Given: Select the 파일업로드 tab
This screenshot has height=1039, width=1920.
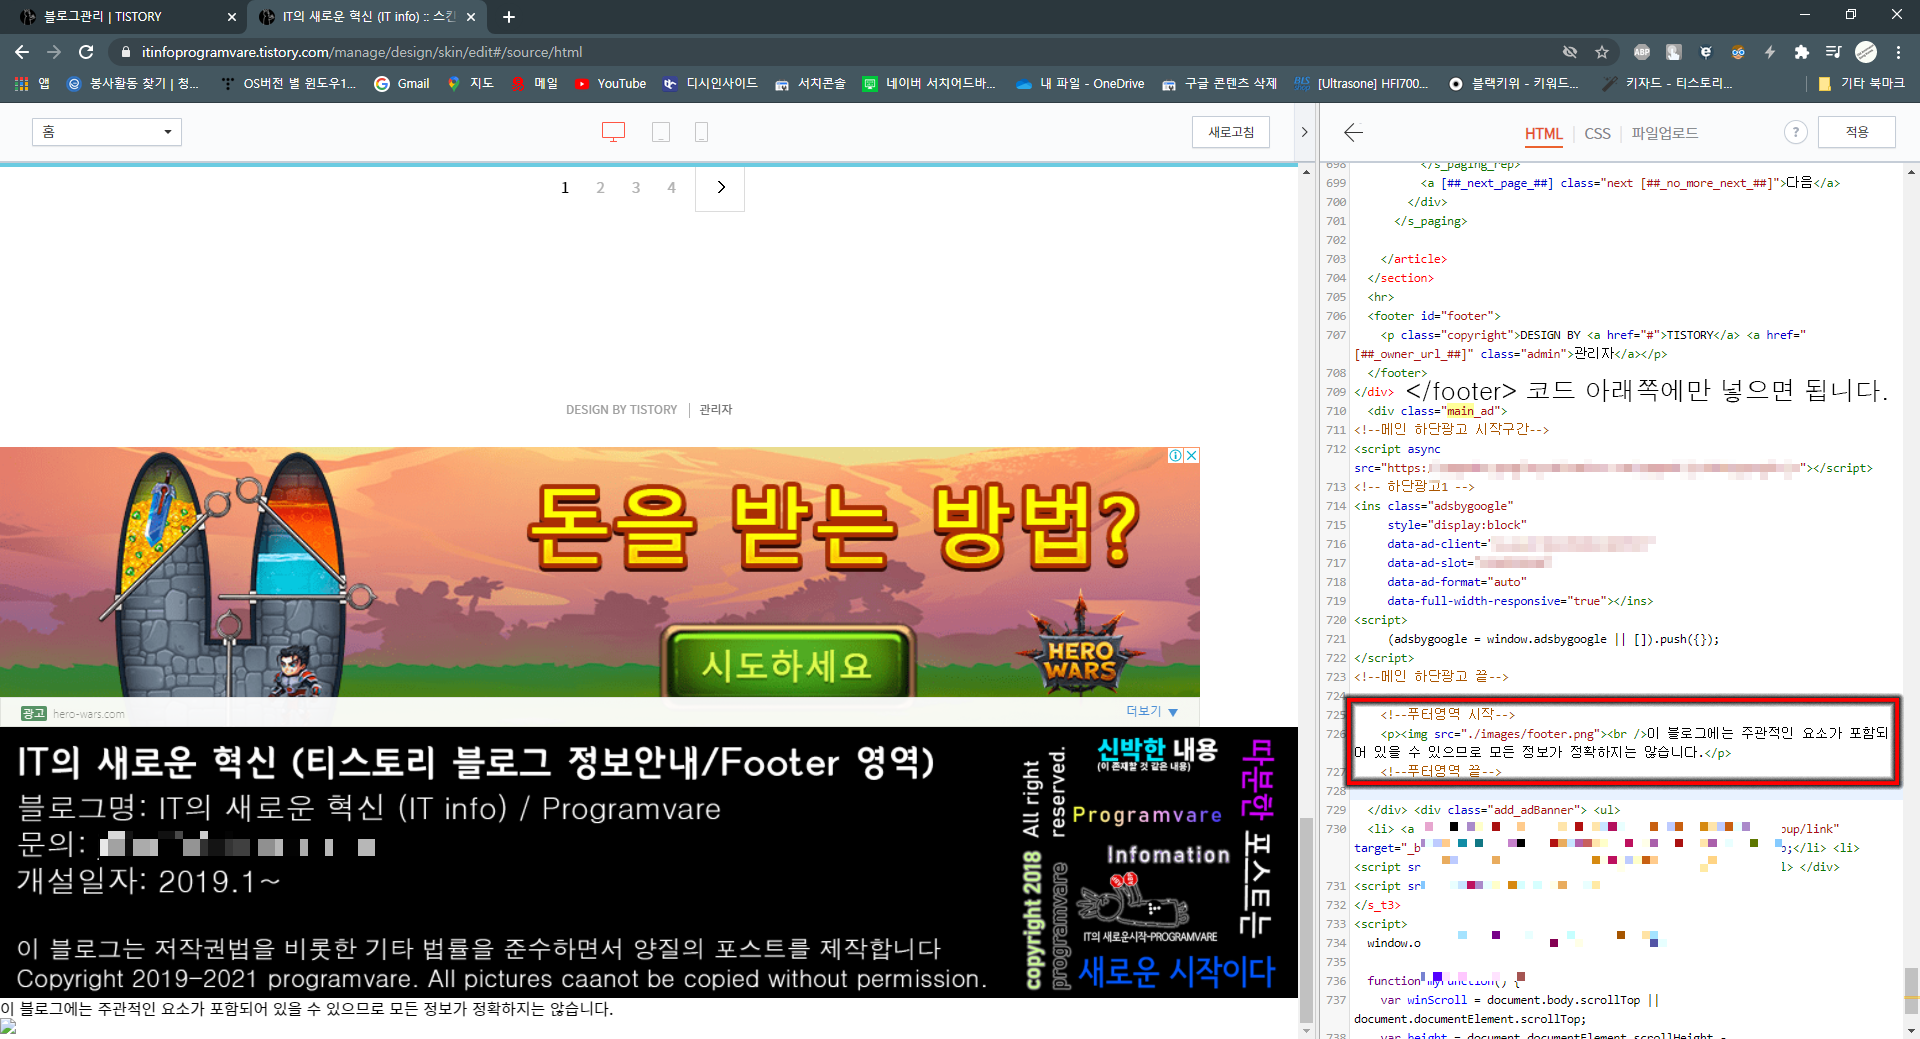Looking at the screenshot, I should (x=1665, y=133).
